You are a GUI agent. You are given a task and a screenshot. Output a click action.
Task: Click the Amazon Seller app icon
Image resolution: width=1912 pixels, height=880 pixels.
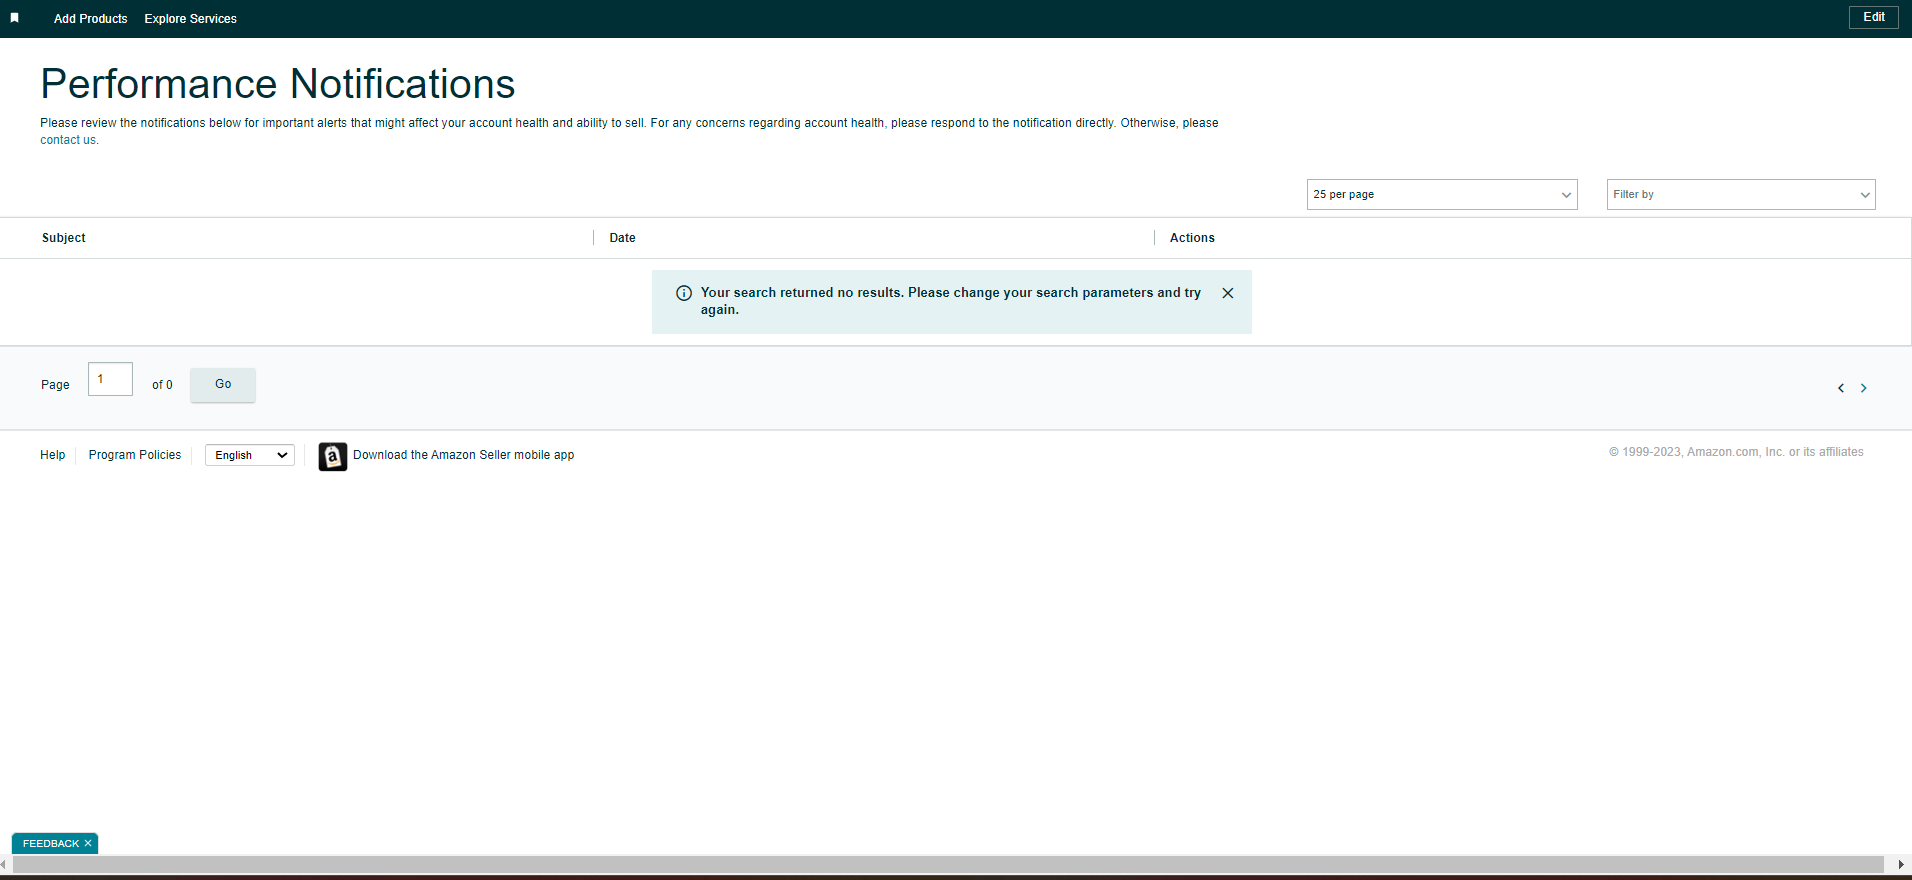tap(333, 456)
